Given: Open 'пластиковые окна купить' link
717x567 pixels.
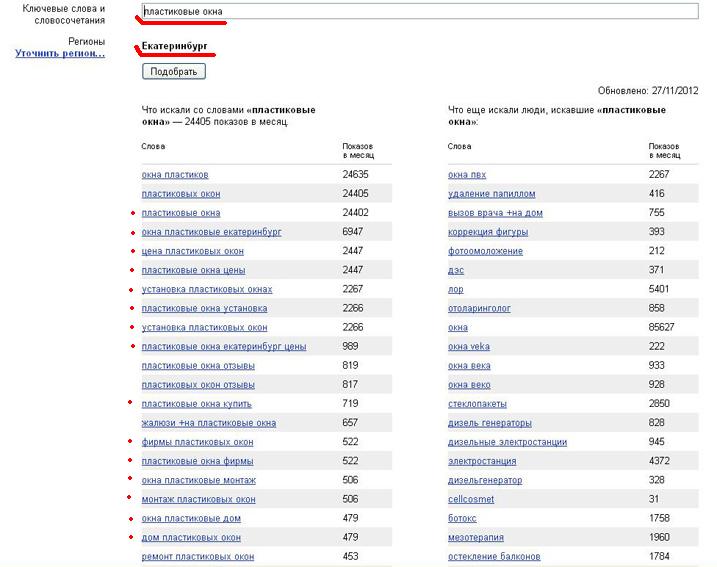Looking at the screenshot, I should pyautogui.click(x=197, y=404).
